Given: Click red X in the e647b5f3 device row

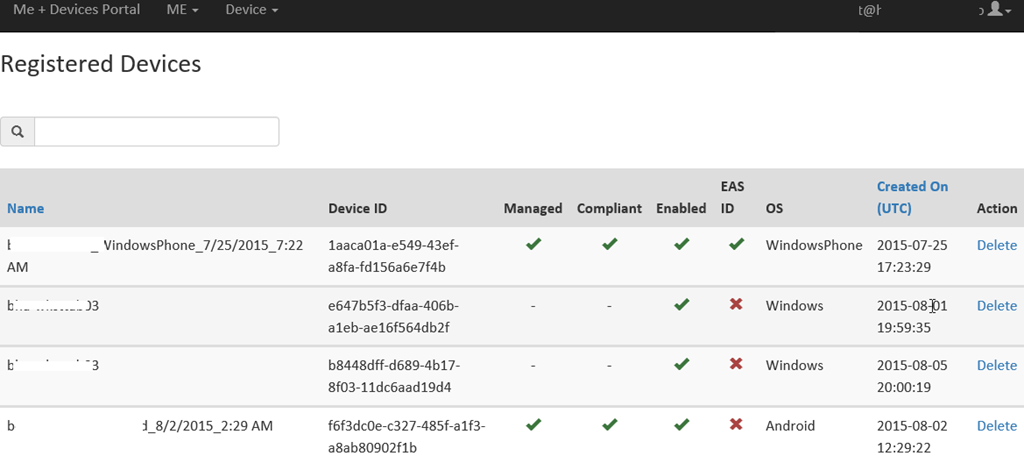Looking at the screenshot, I should click(736, 304).
